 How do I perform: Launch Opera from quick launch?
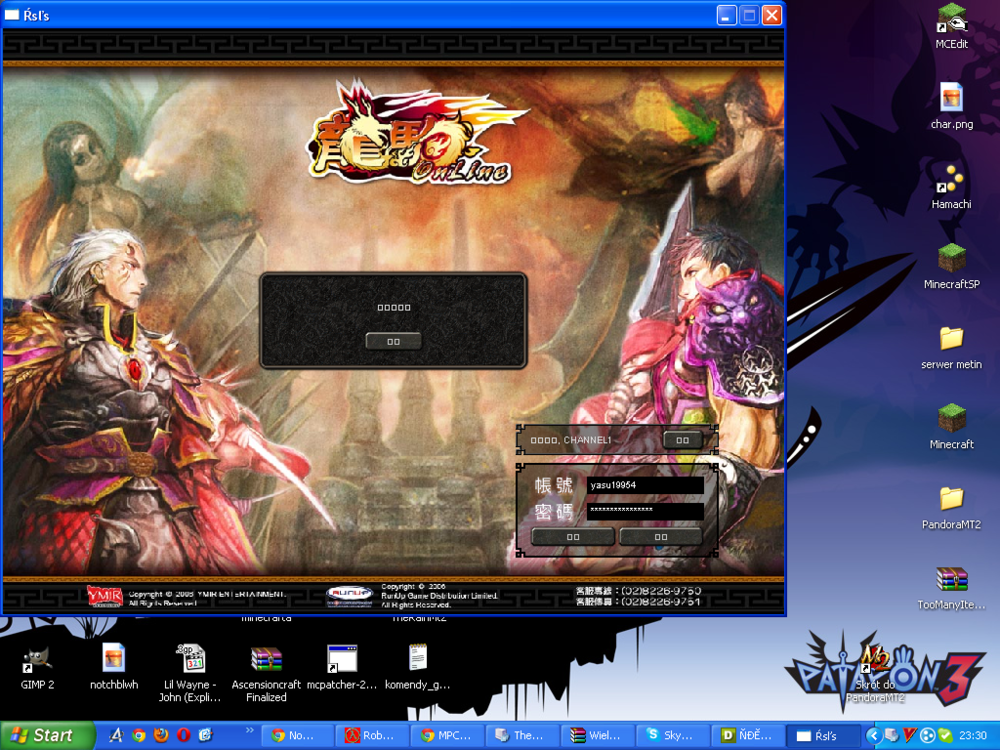[184, 735]
